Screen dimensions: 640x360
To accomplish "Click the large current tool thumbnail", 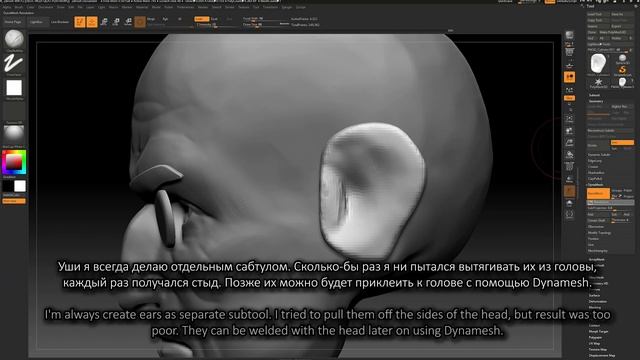I will pyautogui.click(x=598, y=64).
